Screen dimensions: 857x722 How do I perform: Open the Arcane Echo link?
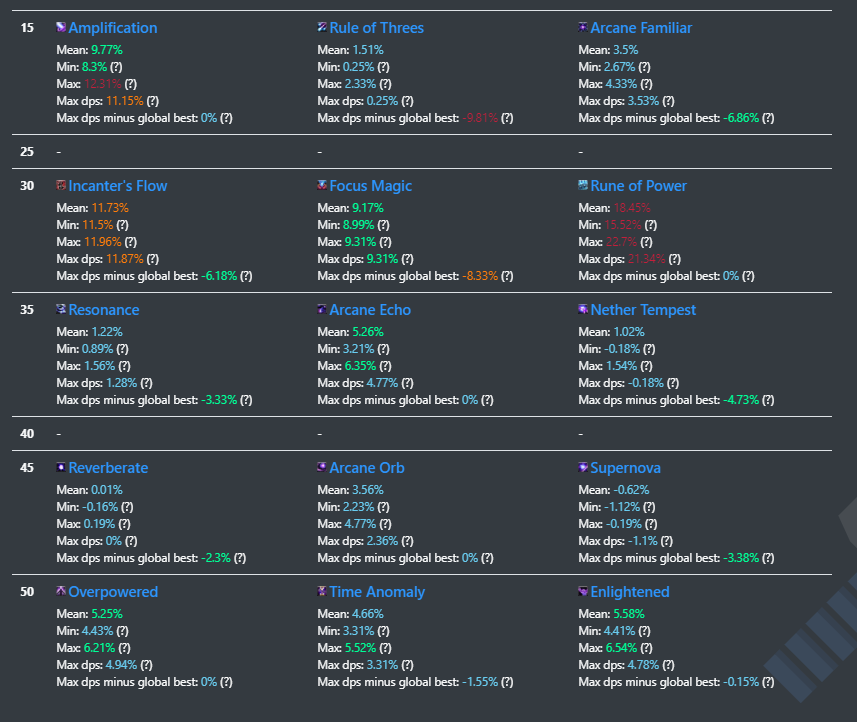click(370, 310)
